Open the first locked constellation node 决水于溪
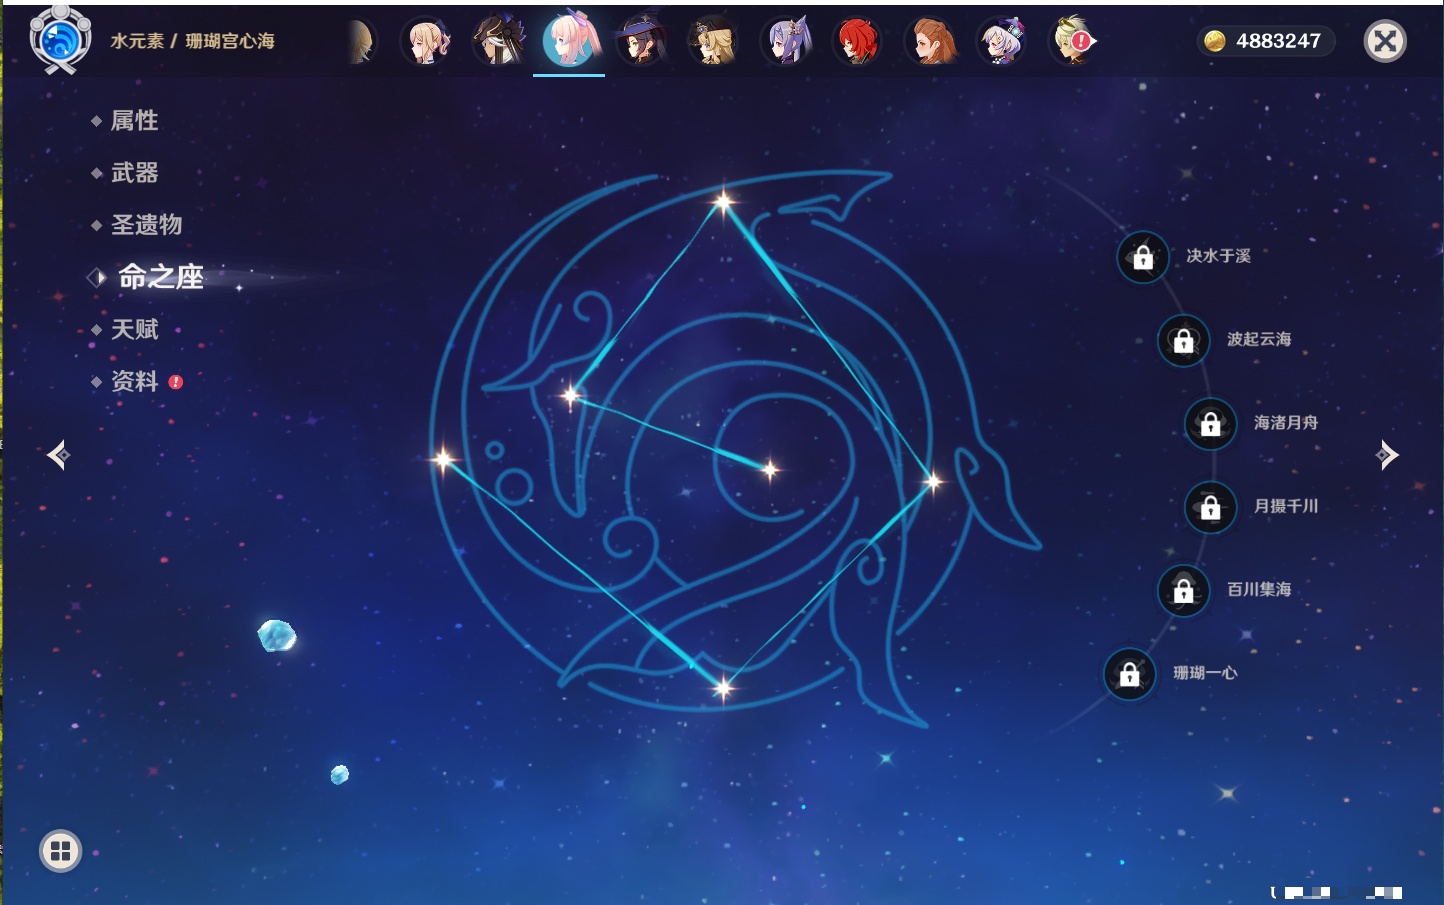 1143,257
